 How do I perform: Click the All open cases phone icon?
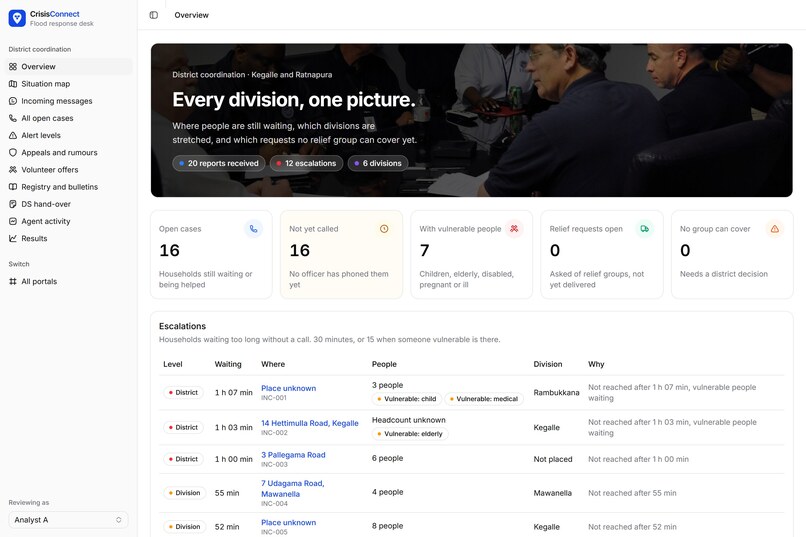pos(13,118)
